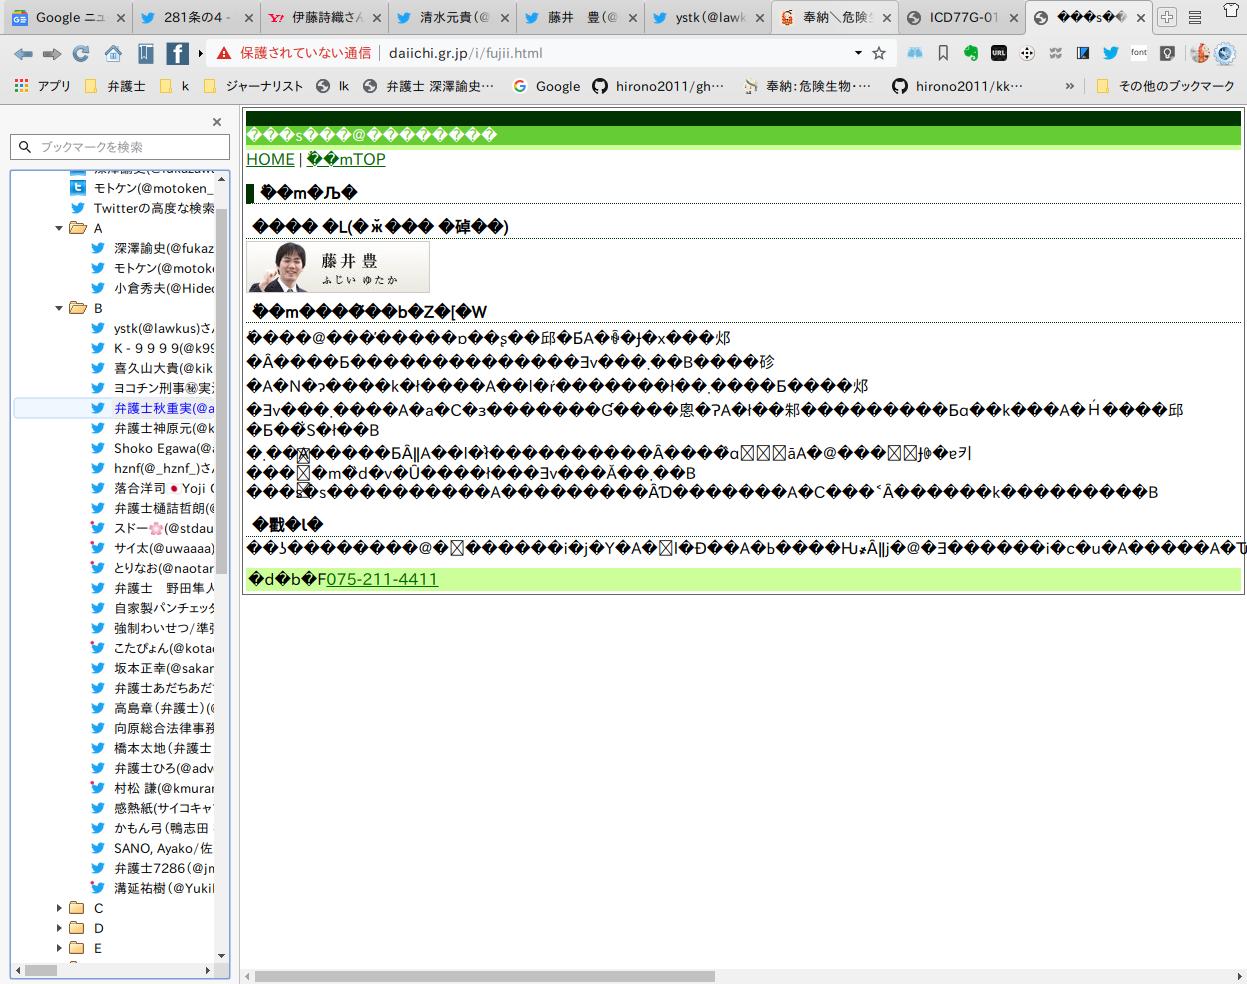Click the font extension icon
The width and height of the screenshot is (1247, 984).
pyautogui.click(x=1139, y=53)
